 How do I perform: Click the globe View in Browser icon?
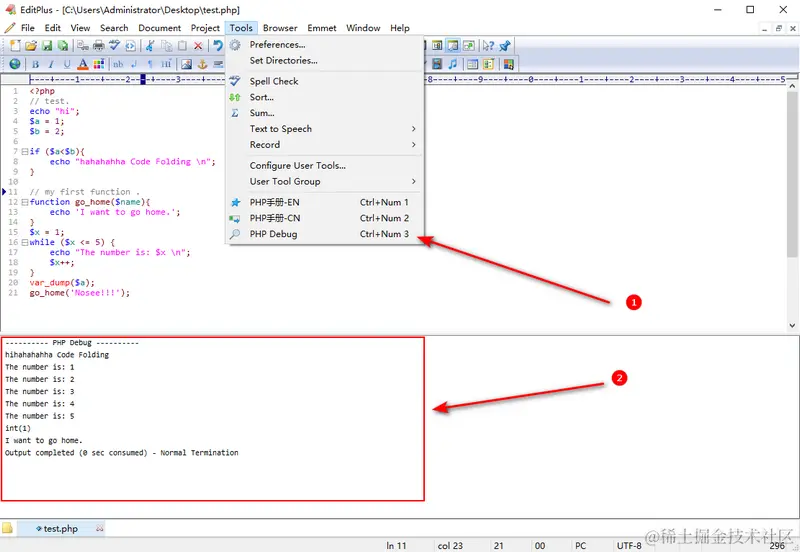point(15,64)
